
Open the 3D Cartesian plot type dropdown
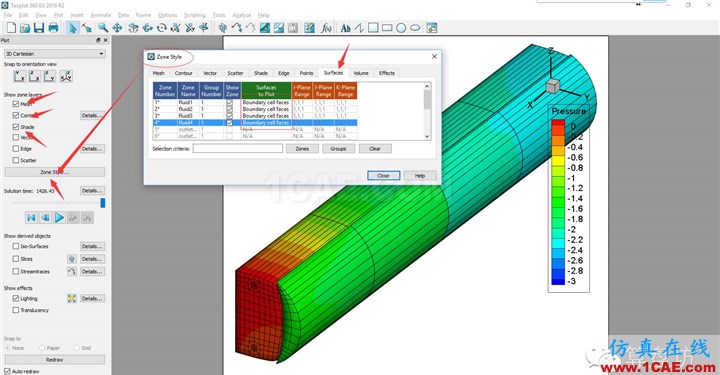click(55, 54)
